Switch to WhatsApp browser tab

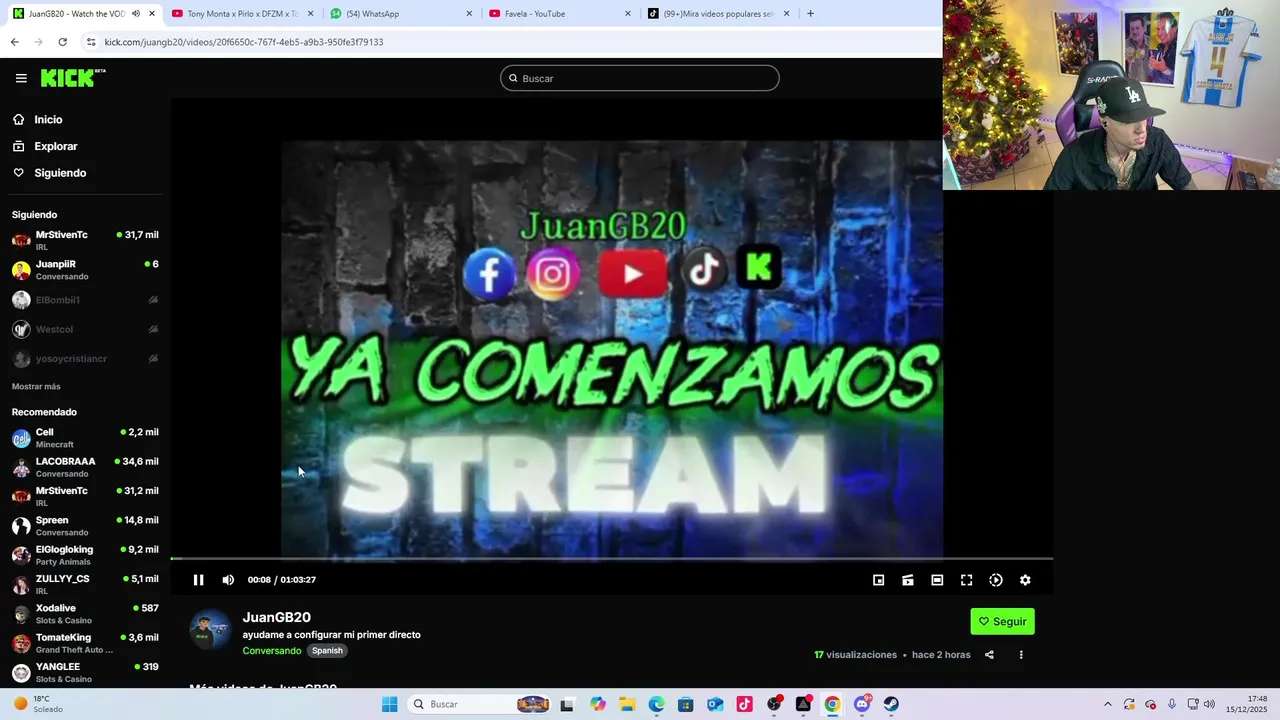(401, 14)
